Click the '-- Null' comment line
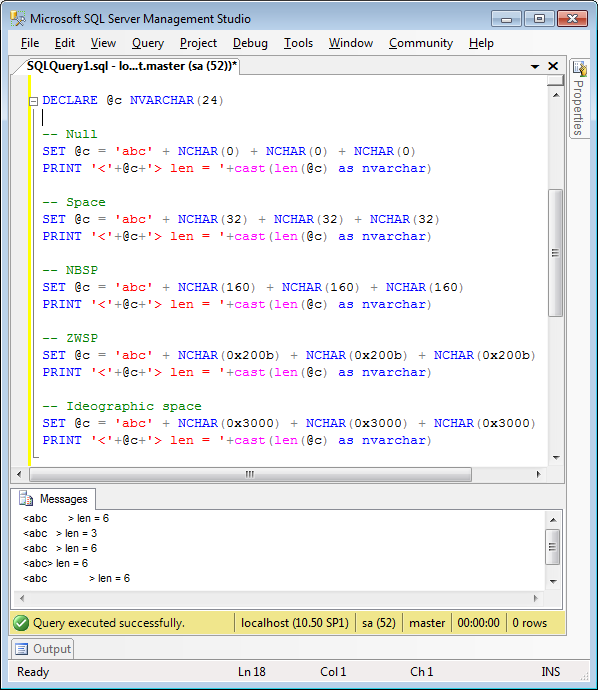The height and width of the screenshot is (690, 598). (x=70, y=134)
